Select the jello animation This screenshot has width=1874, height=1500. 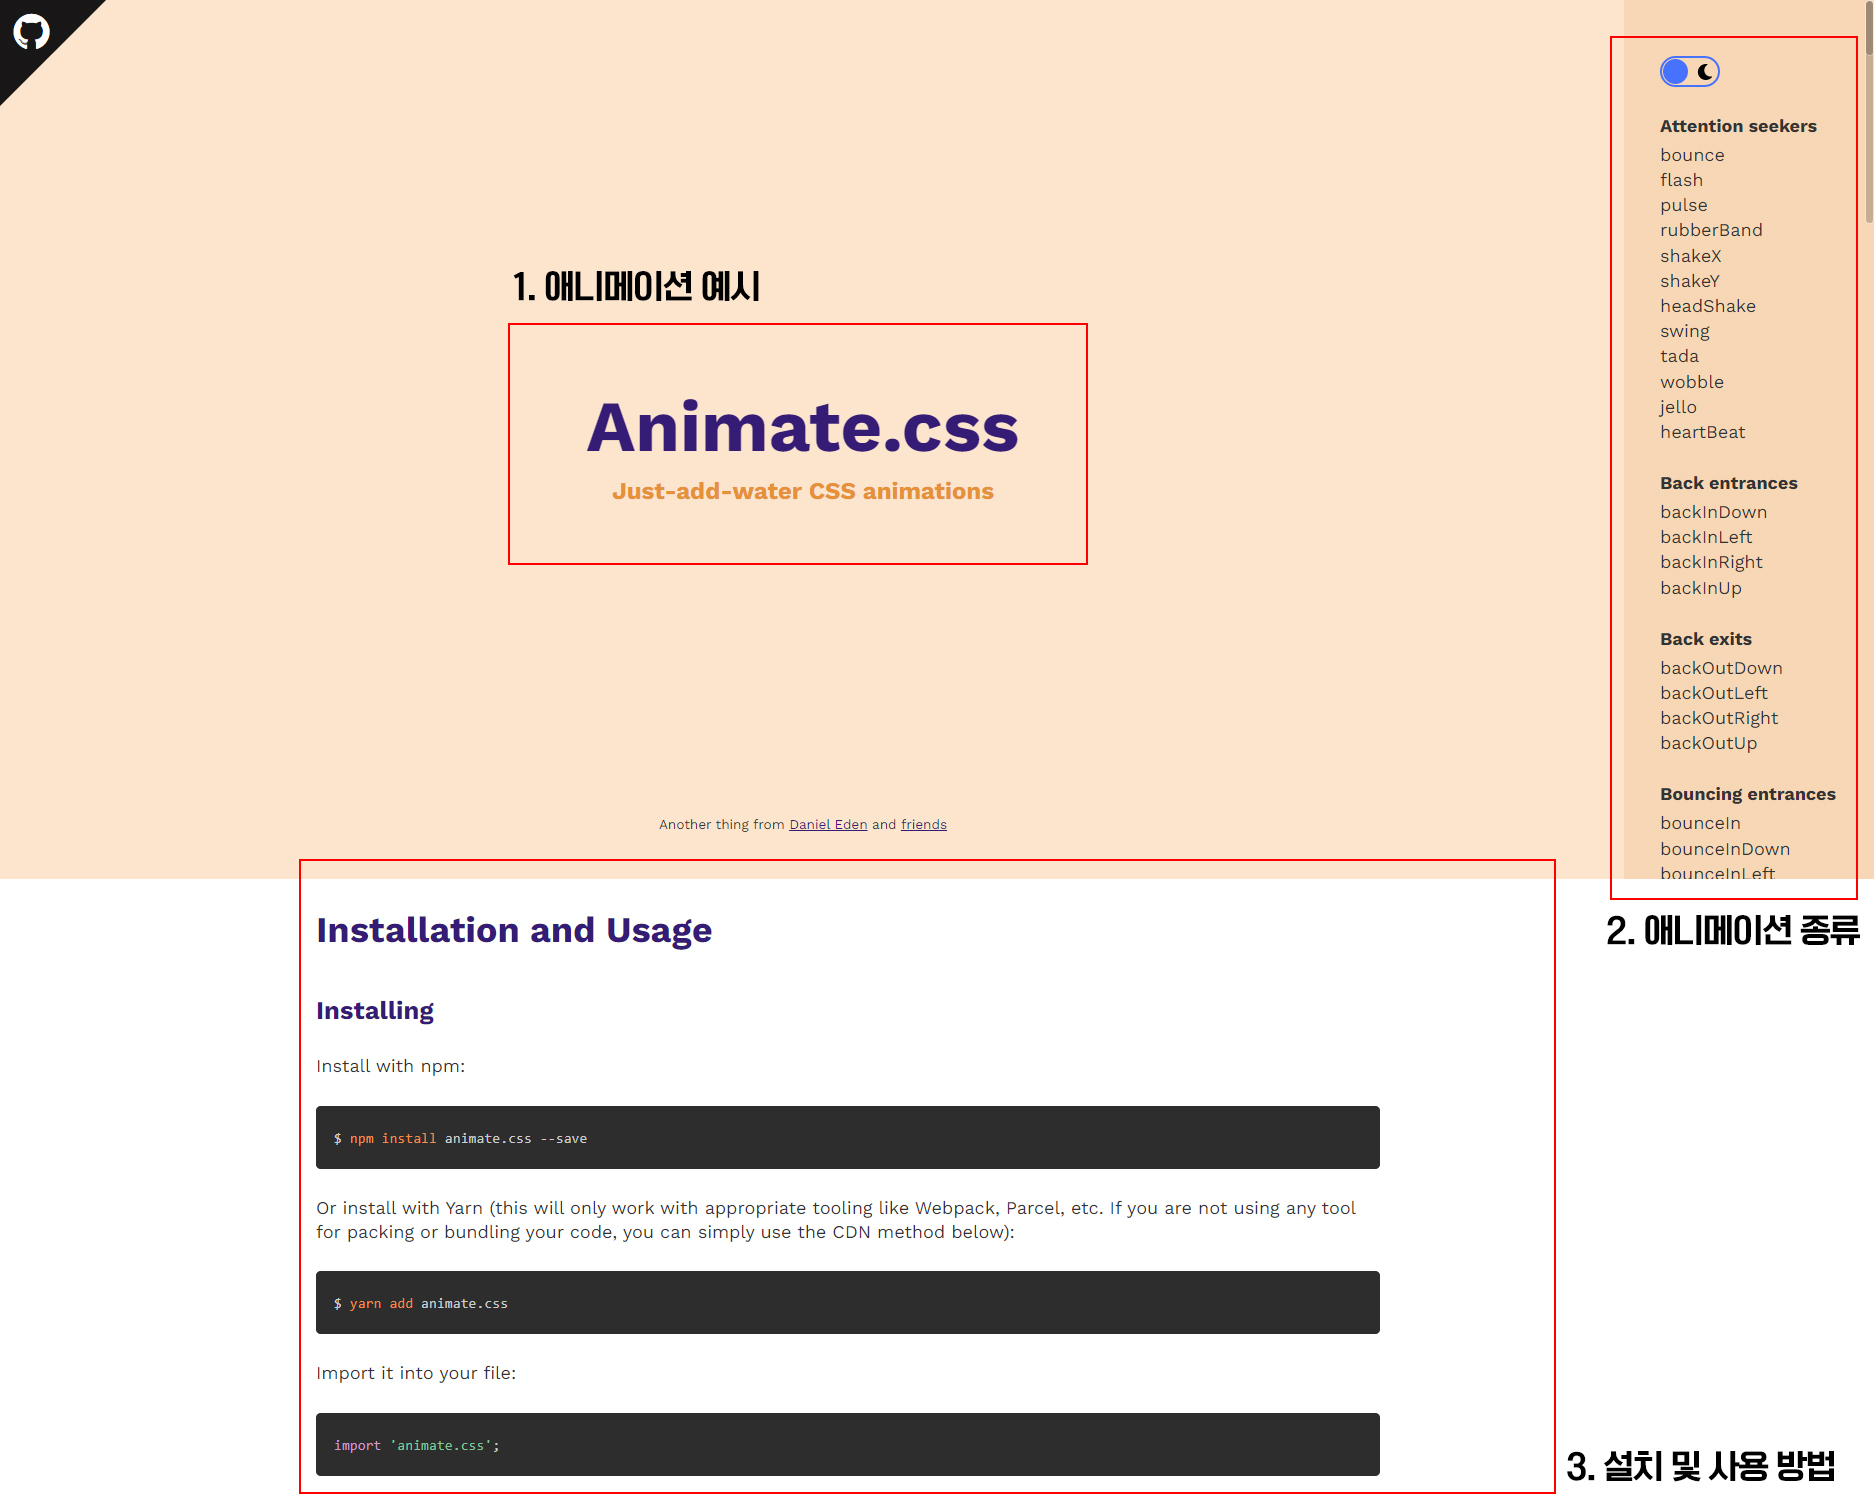[x=1678, y=407]
